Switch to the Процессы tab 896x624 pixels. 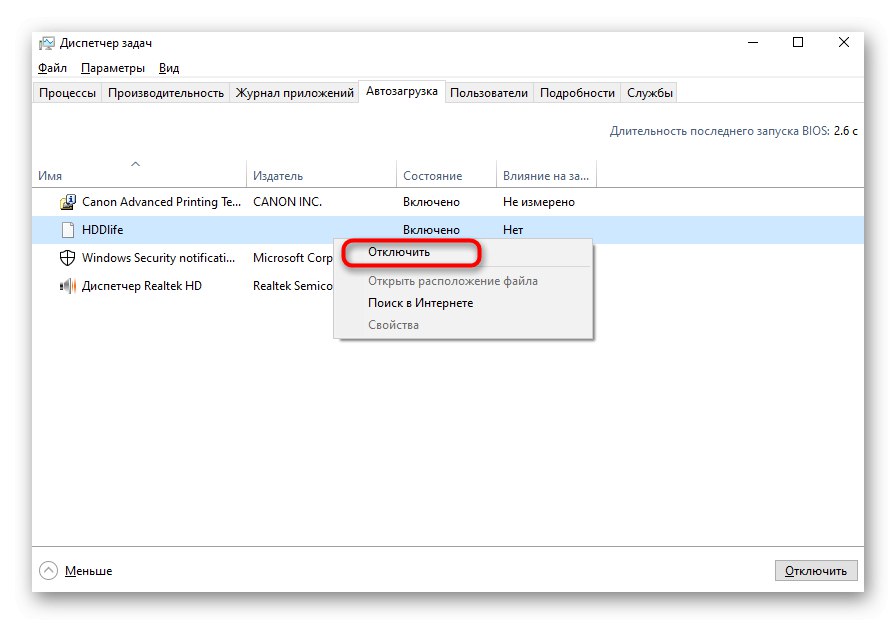coord(67,93)
